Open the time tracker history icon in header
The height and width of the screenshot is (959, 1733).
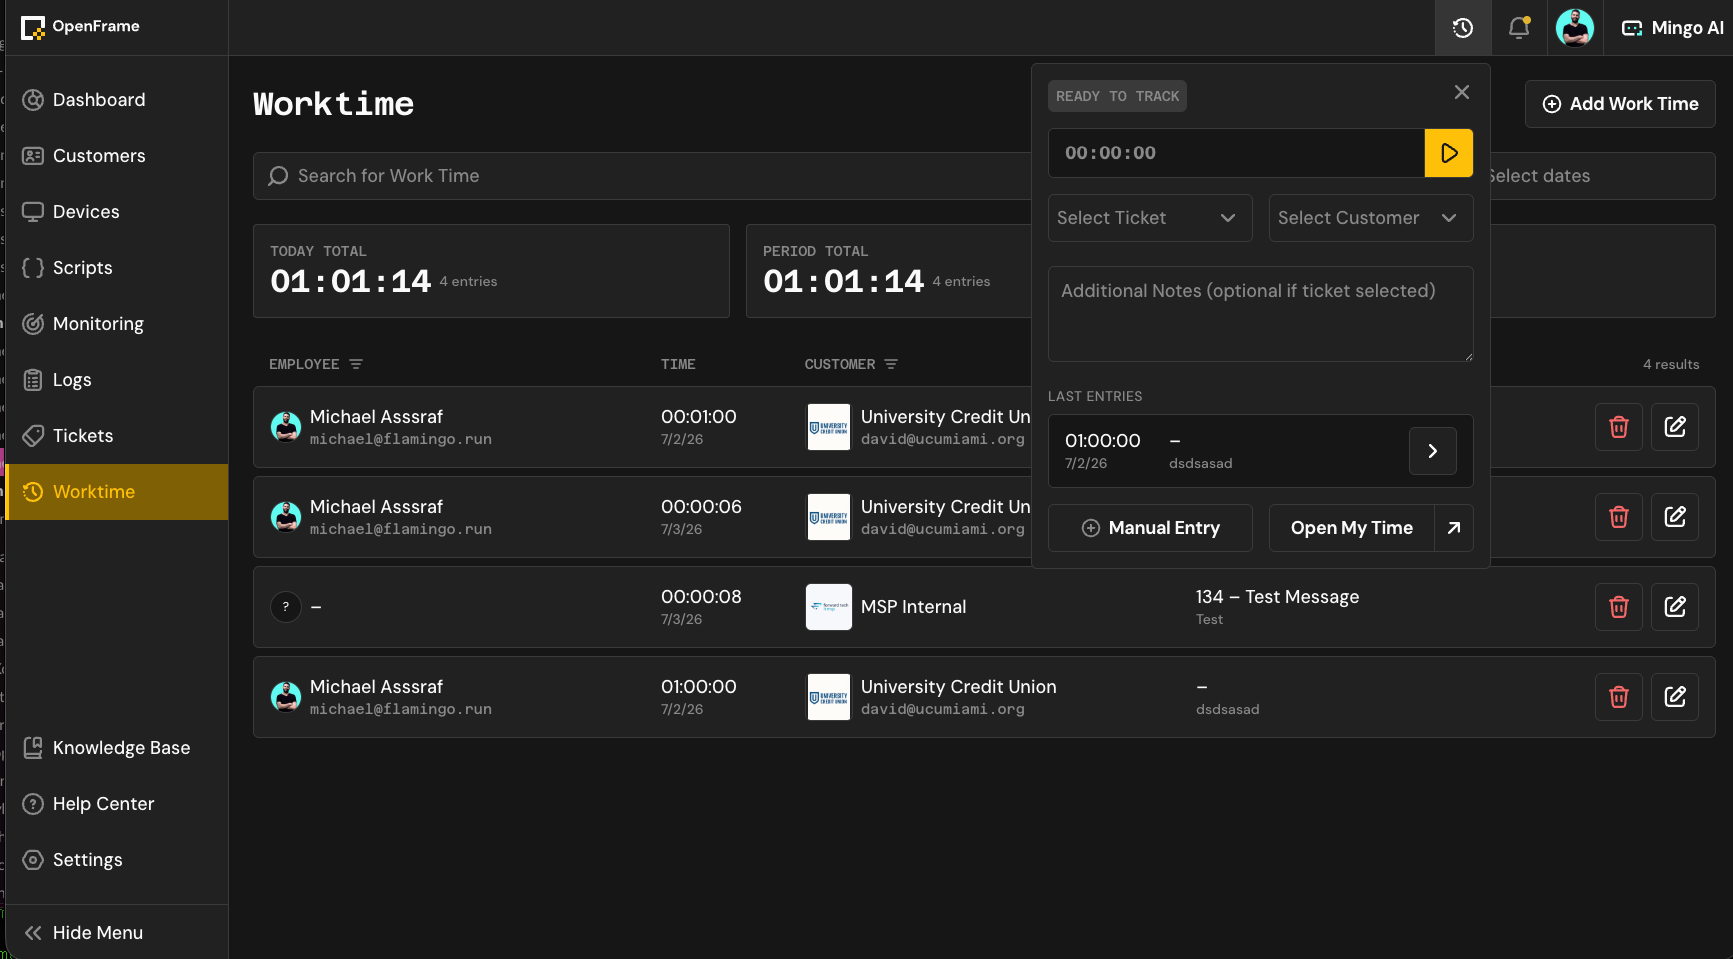(1463, 28)
